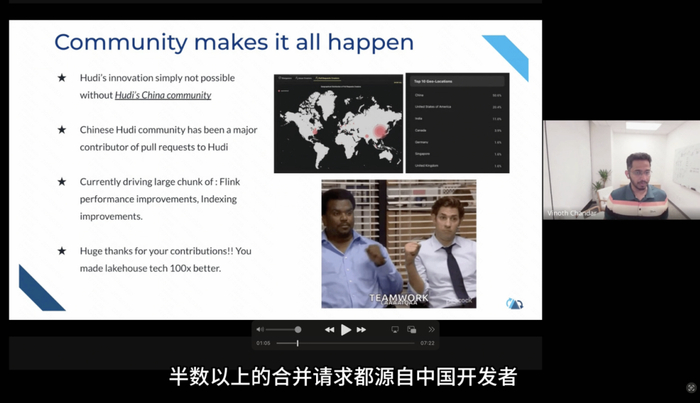Click the world map pull request chart
Screen dimensions: 700x403
click(338, 124)
